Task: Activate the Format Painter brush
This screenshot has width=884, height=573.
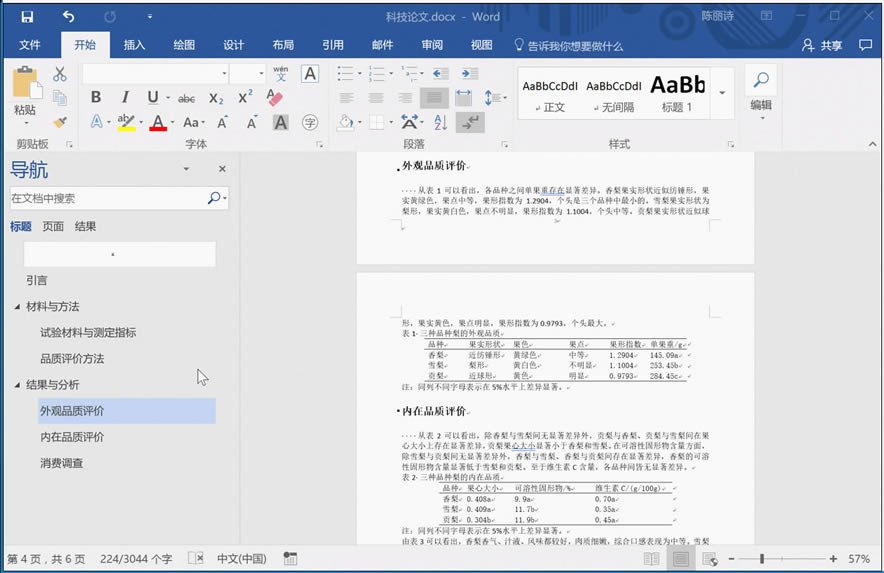Action: click(x=60, y=122)
